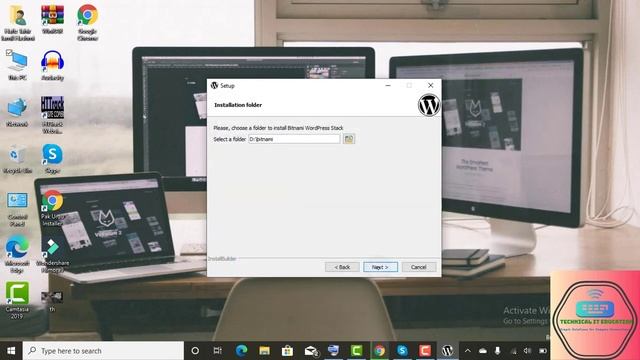Check the battery status icon in the tray
The height and width of the screenshot is (360, 640).
point(542,351)
